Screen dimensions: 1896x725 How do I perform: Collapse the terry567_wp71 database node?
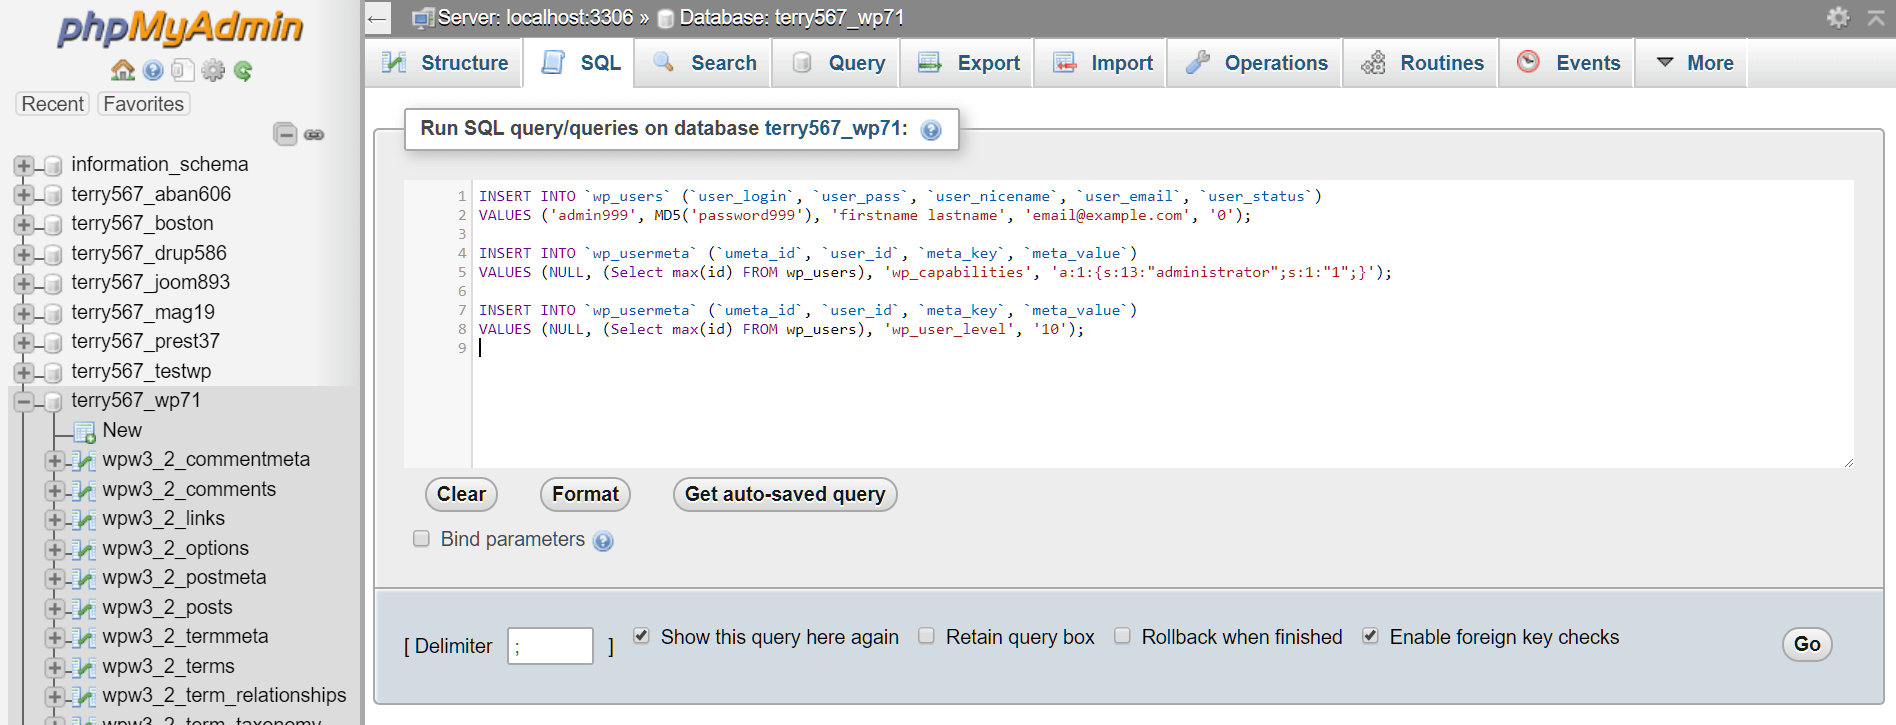tap(24, 401)
